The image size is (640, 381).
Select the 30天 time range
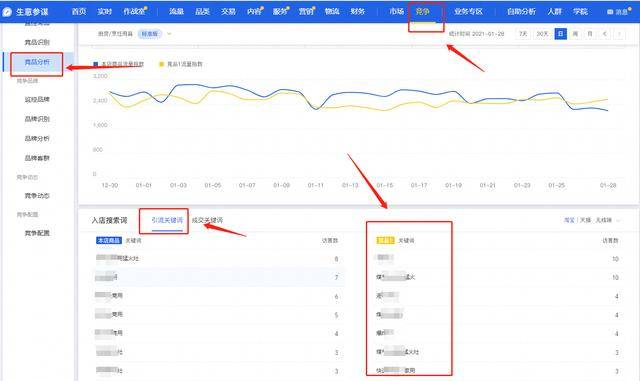pos(542,34)
